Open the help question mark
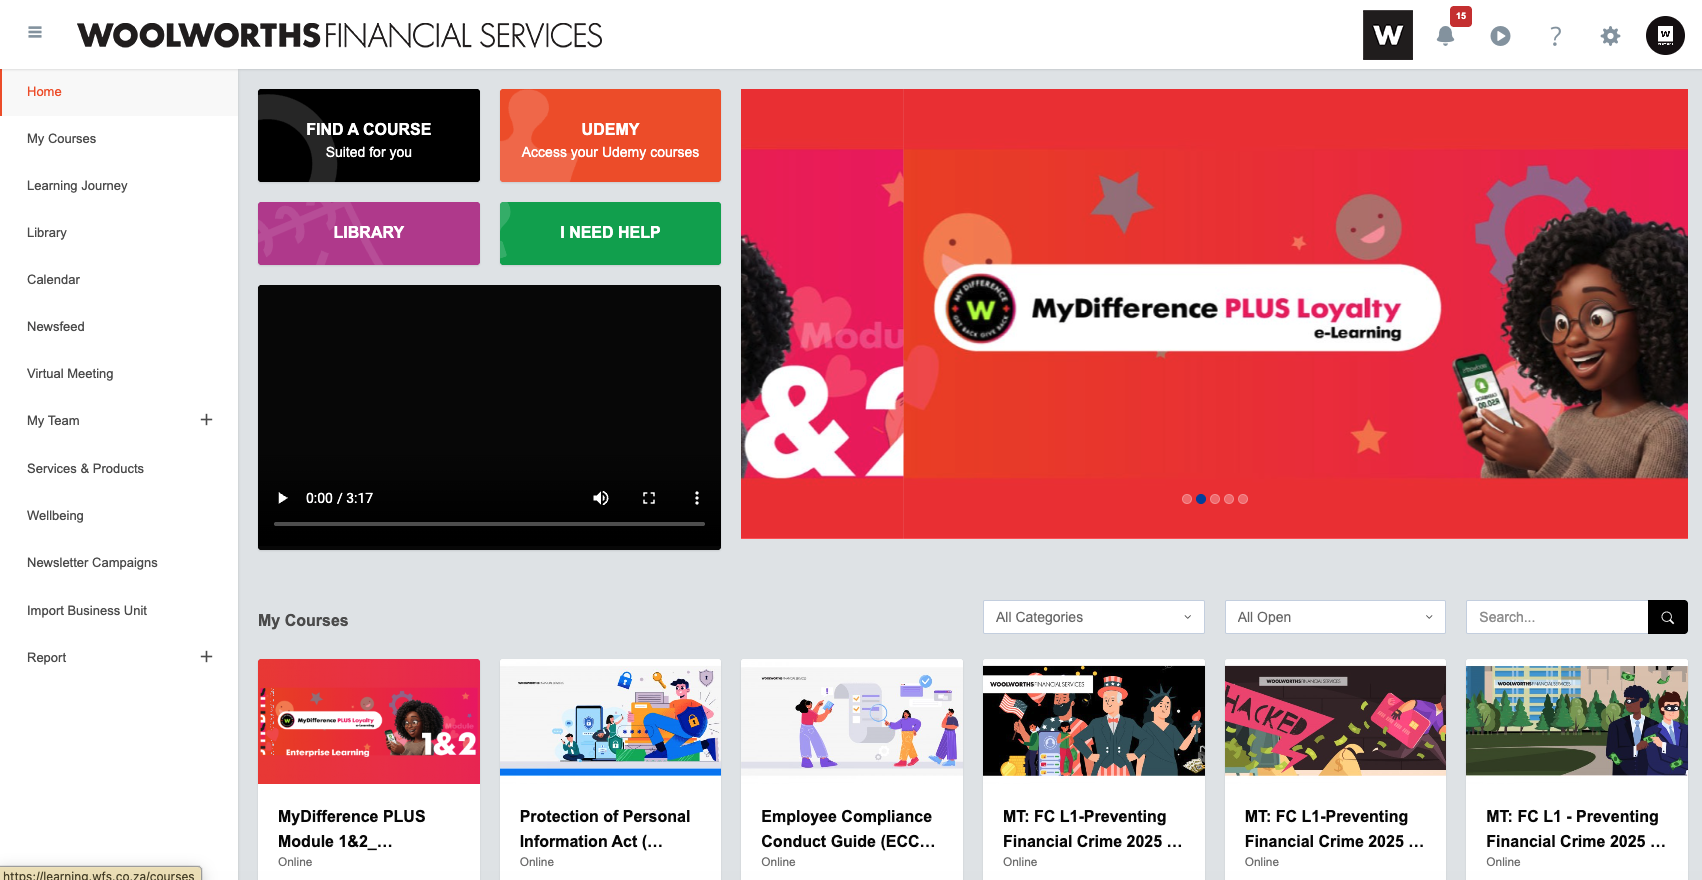Viewport: 1702px width, 880px height. pos(1555,36)
